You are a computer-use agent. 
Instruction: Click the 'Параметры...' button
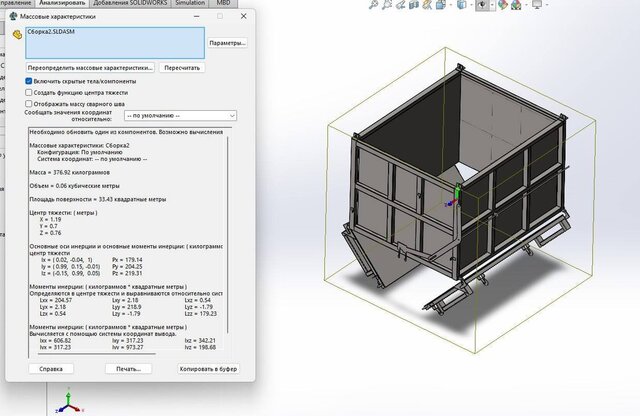pyautogui.click(x=227, y=43)
